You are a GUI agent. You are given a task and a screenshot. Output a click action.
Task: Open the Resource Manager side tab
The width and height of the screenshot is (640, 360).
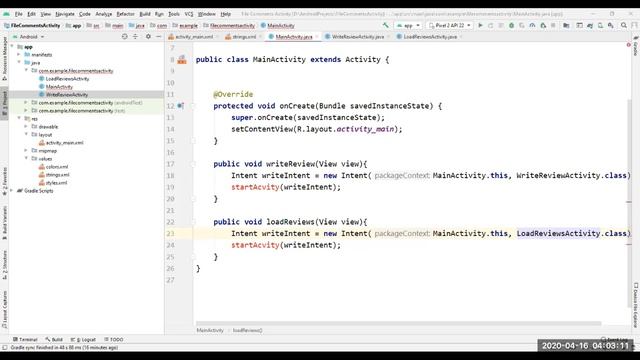point(4,58)
